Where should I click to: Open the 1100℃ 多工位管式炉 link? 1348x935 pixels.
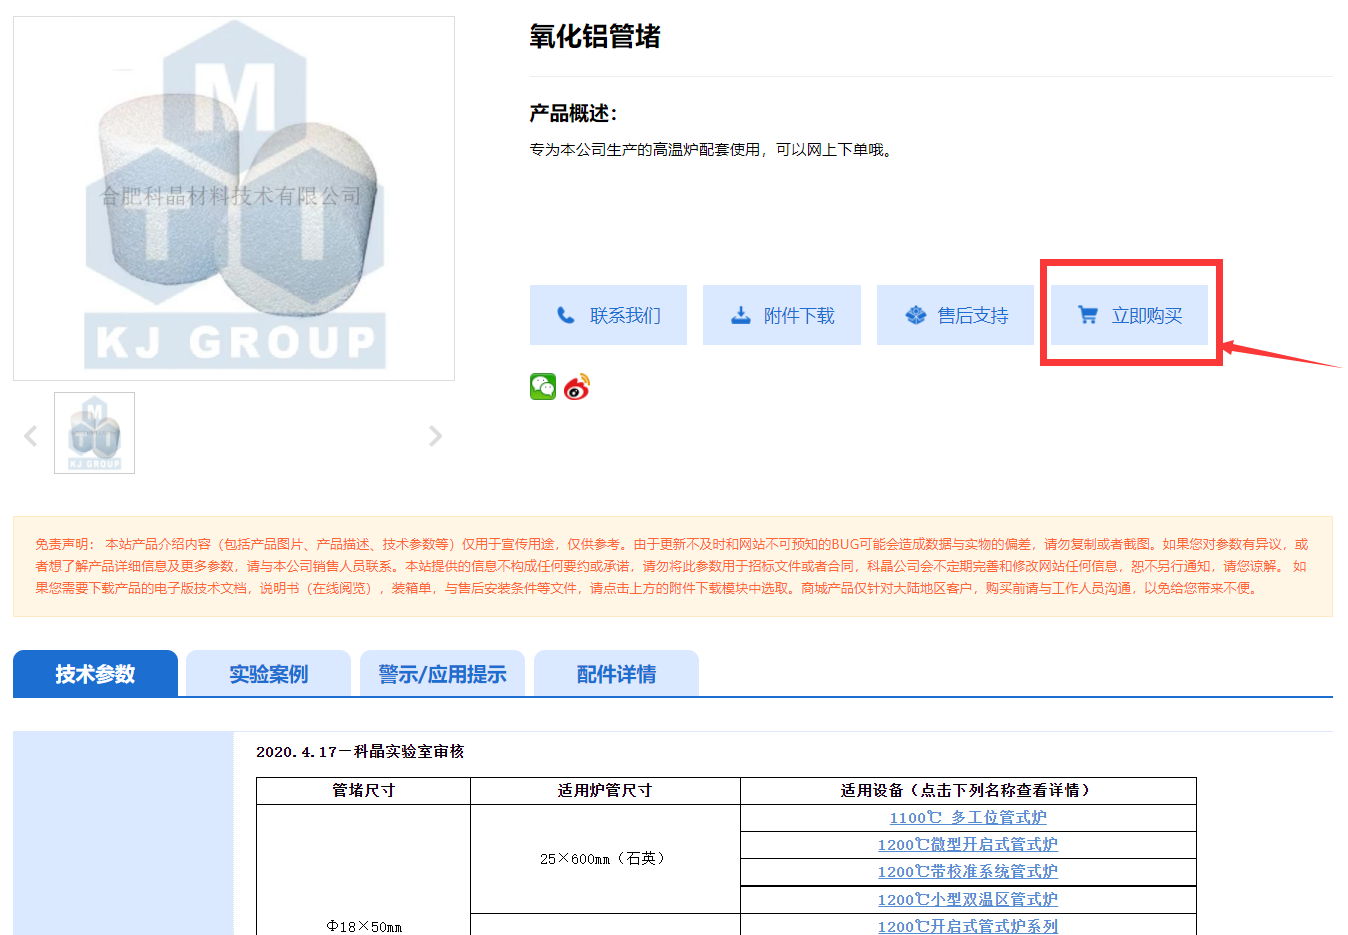click(x=968, y=818)
